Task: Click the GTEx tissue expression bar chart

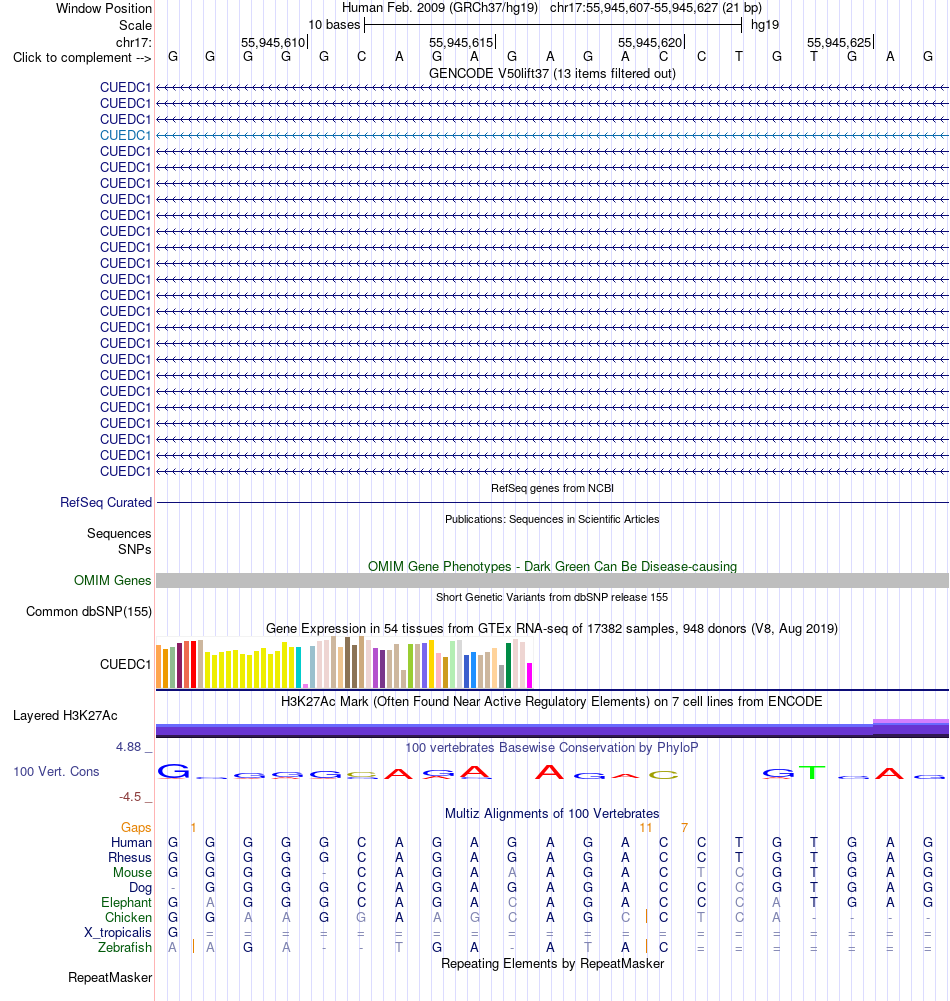Action: (x=344, y=663)
